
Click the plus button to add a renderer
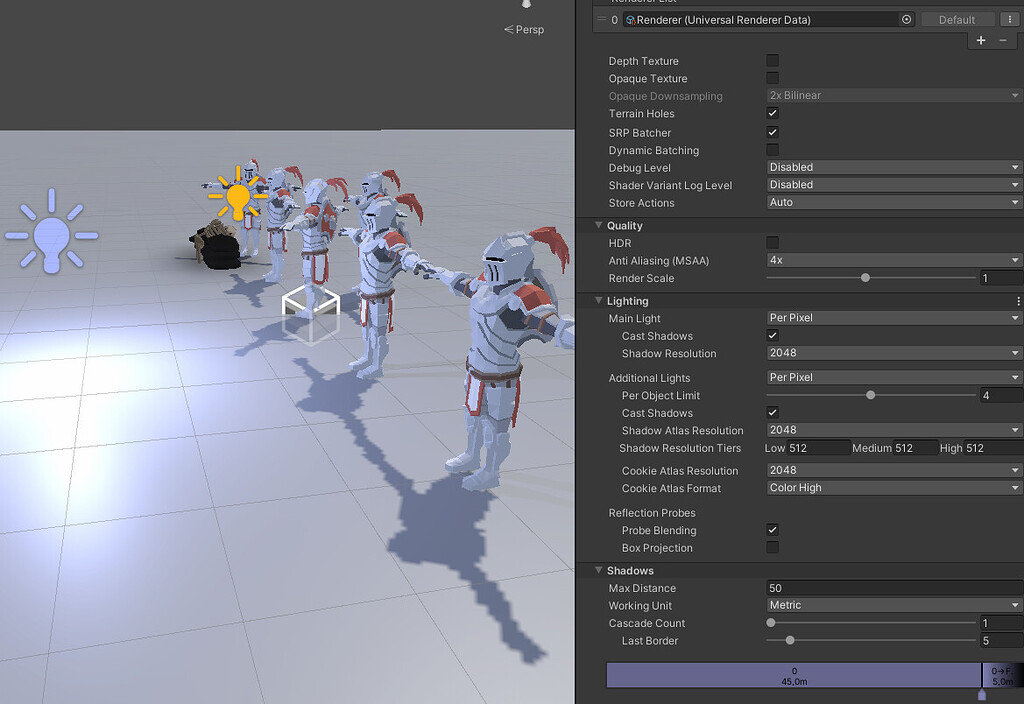pos(980,40)
